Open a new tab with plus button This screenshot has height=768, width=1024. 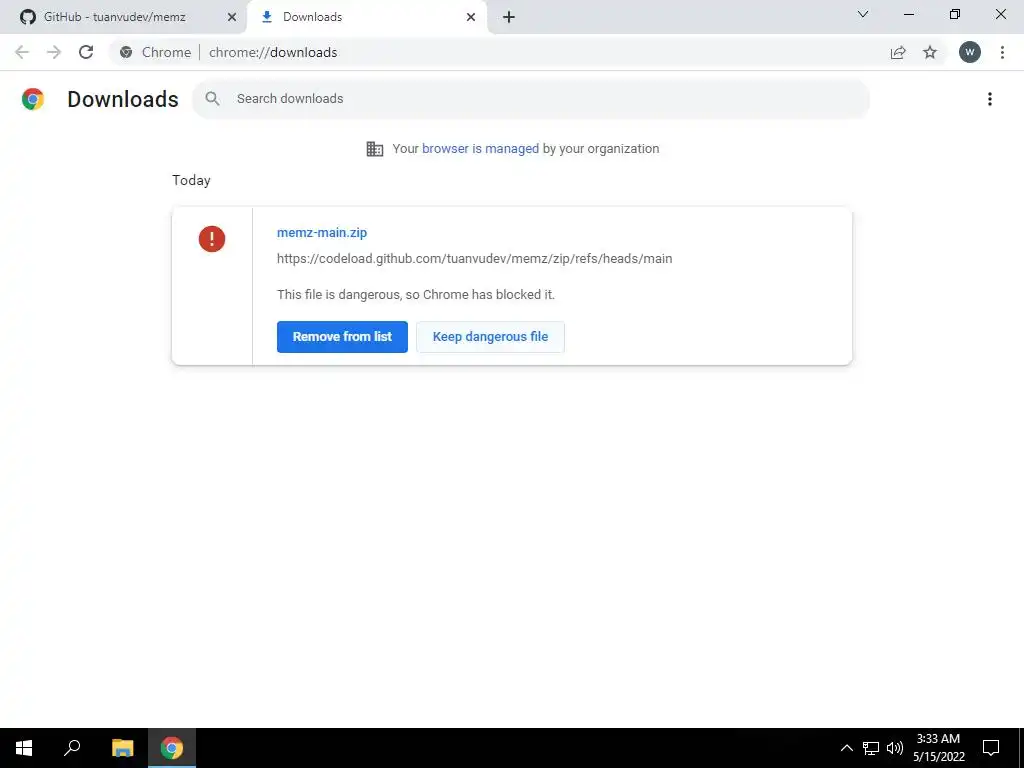tap(509, 17)
